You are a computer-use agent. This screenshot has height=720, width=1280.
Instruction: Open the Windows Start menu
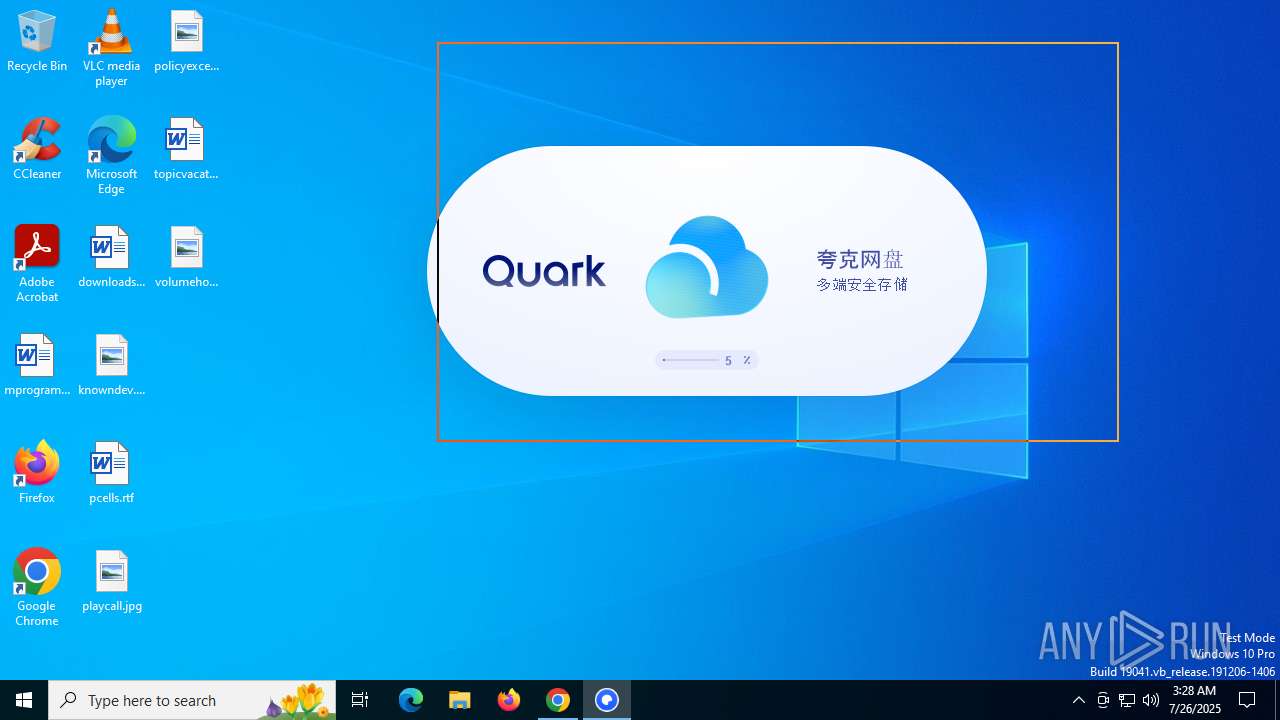coord(24,700)
